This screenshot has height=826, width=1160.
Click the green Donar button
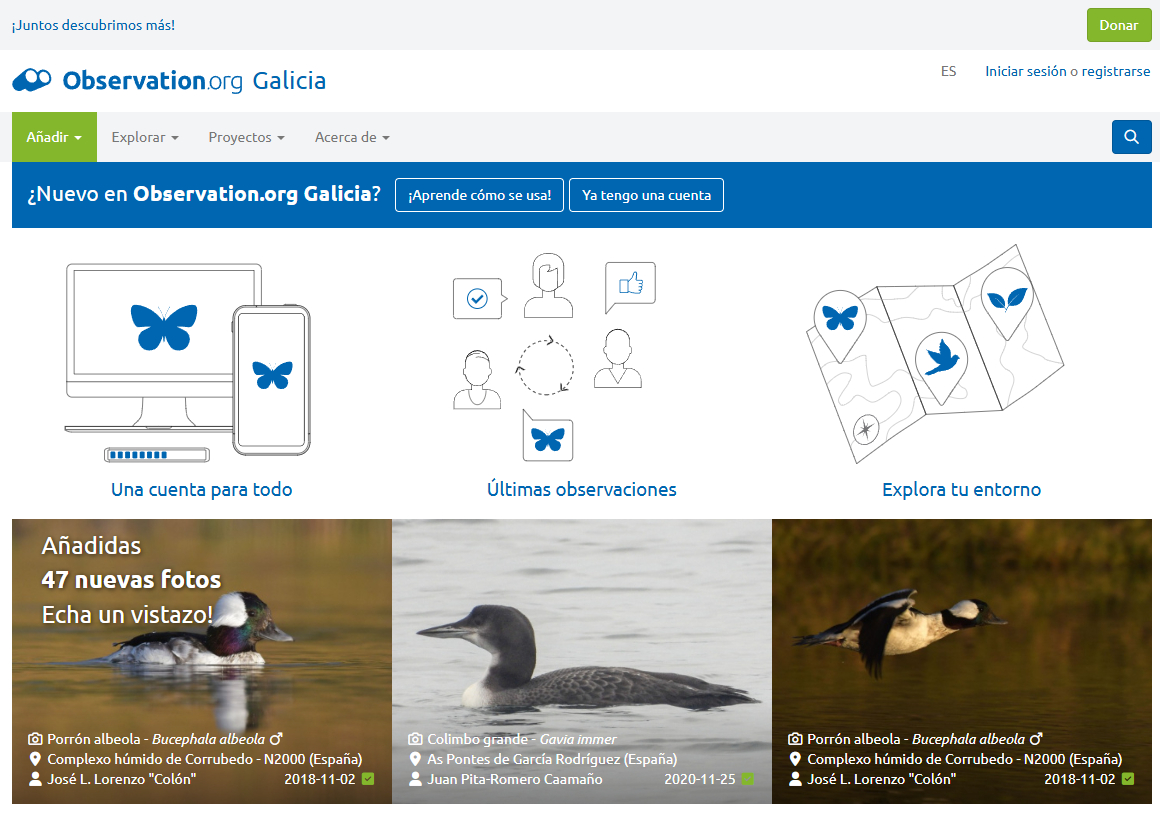pyautogui.click(x=1119, y=25)
